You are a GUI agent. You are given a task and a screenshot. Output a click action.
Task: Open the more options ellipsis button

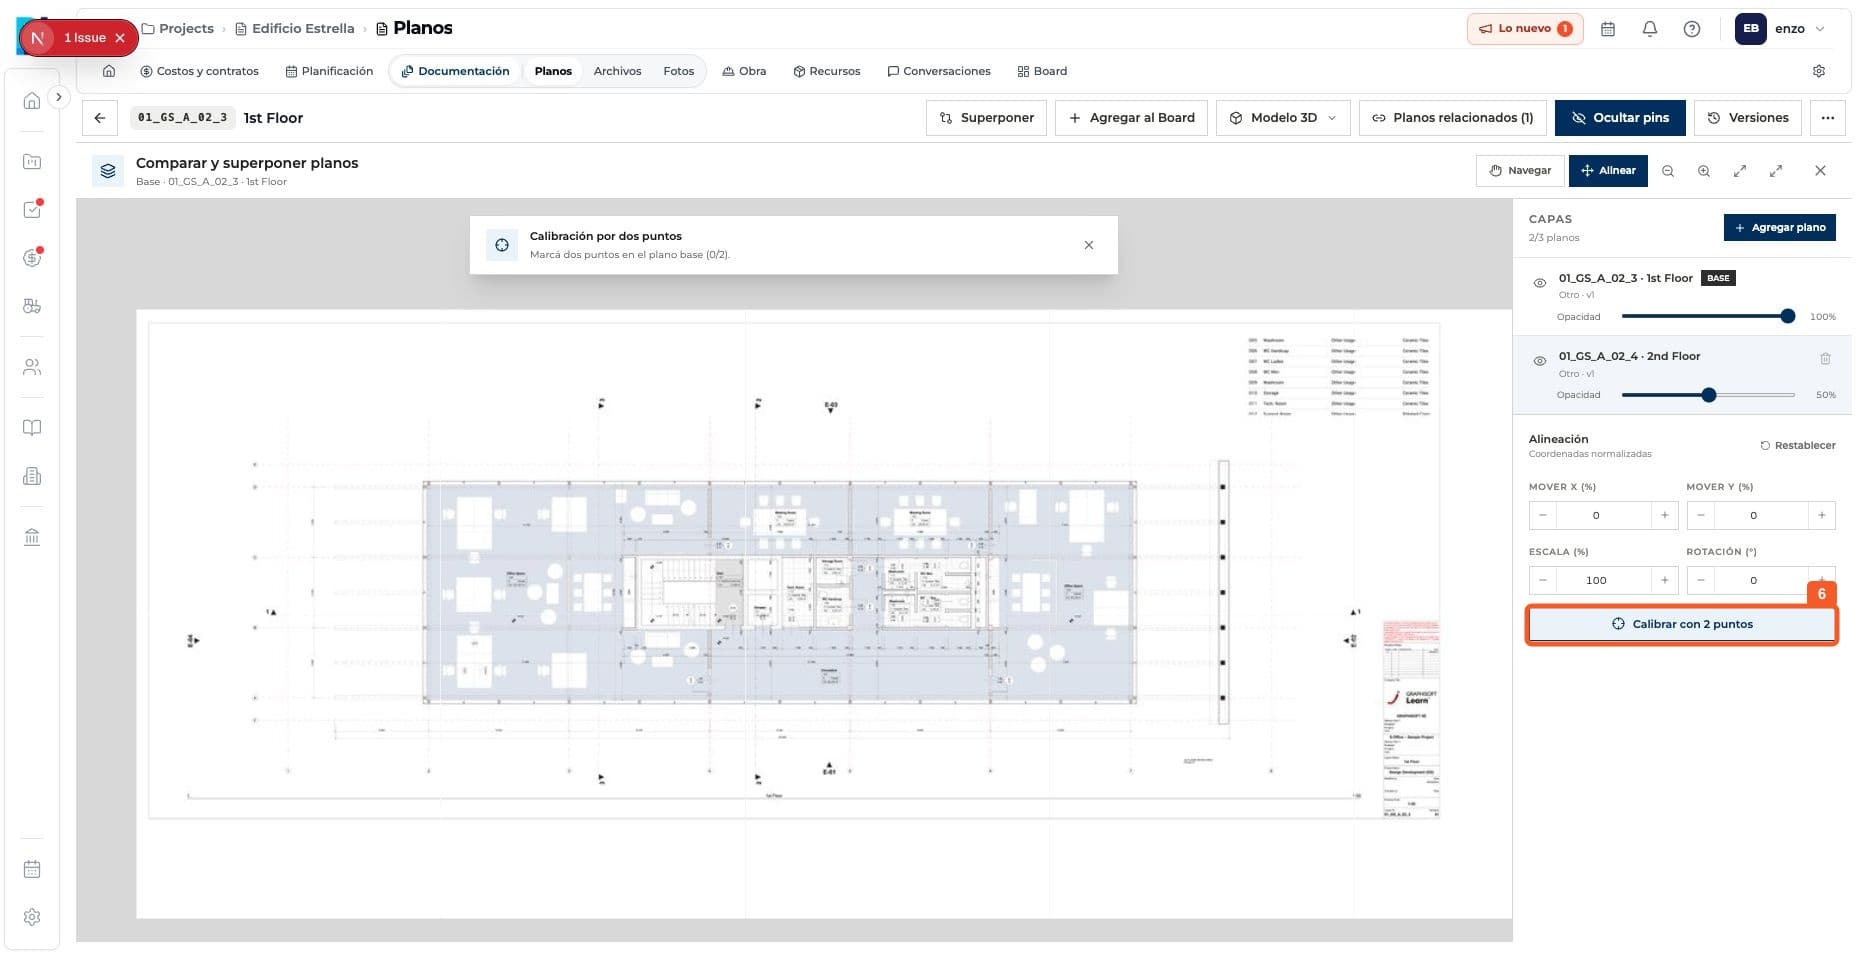click(1828, 118)
